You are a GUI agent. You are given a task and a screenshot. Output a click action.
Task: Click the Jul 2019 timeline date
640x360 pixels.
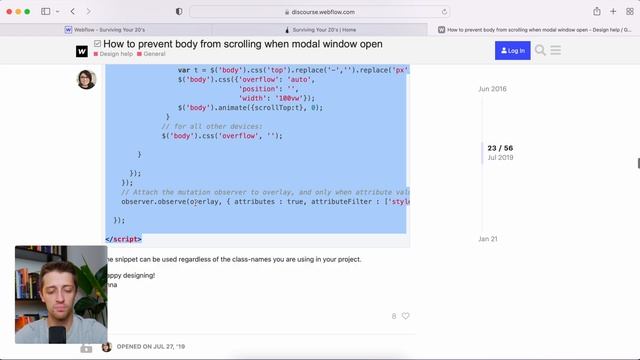click(500, 158)
